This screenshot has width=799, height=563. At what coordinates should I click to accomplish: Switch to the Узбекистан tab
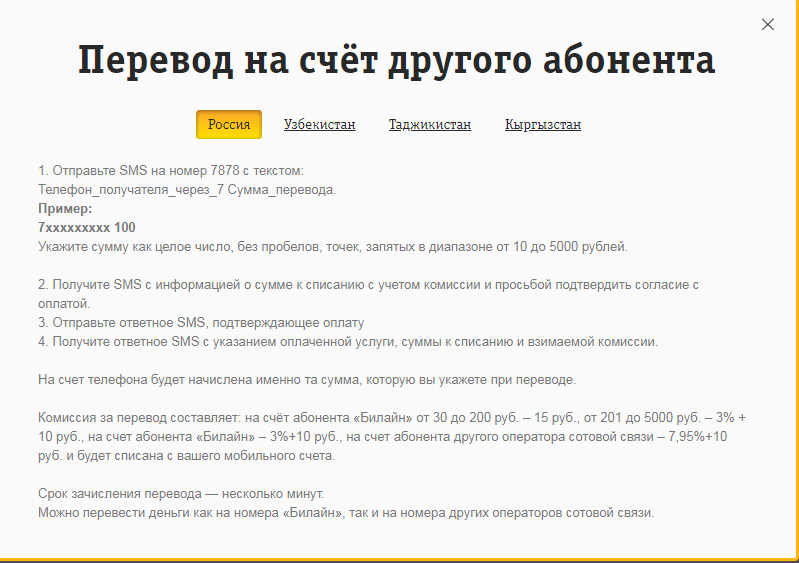(319, 125)
